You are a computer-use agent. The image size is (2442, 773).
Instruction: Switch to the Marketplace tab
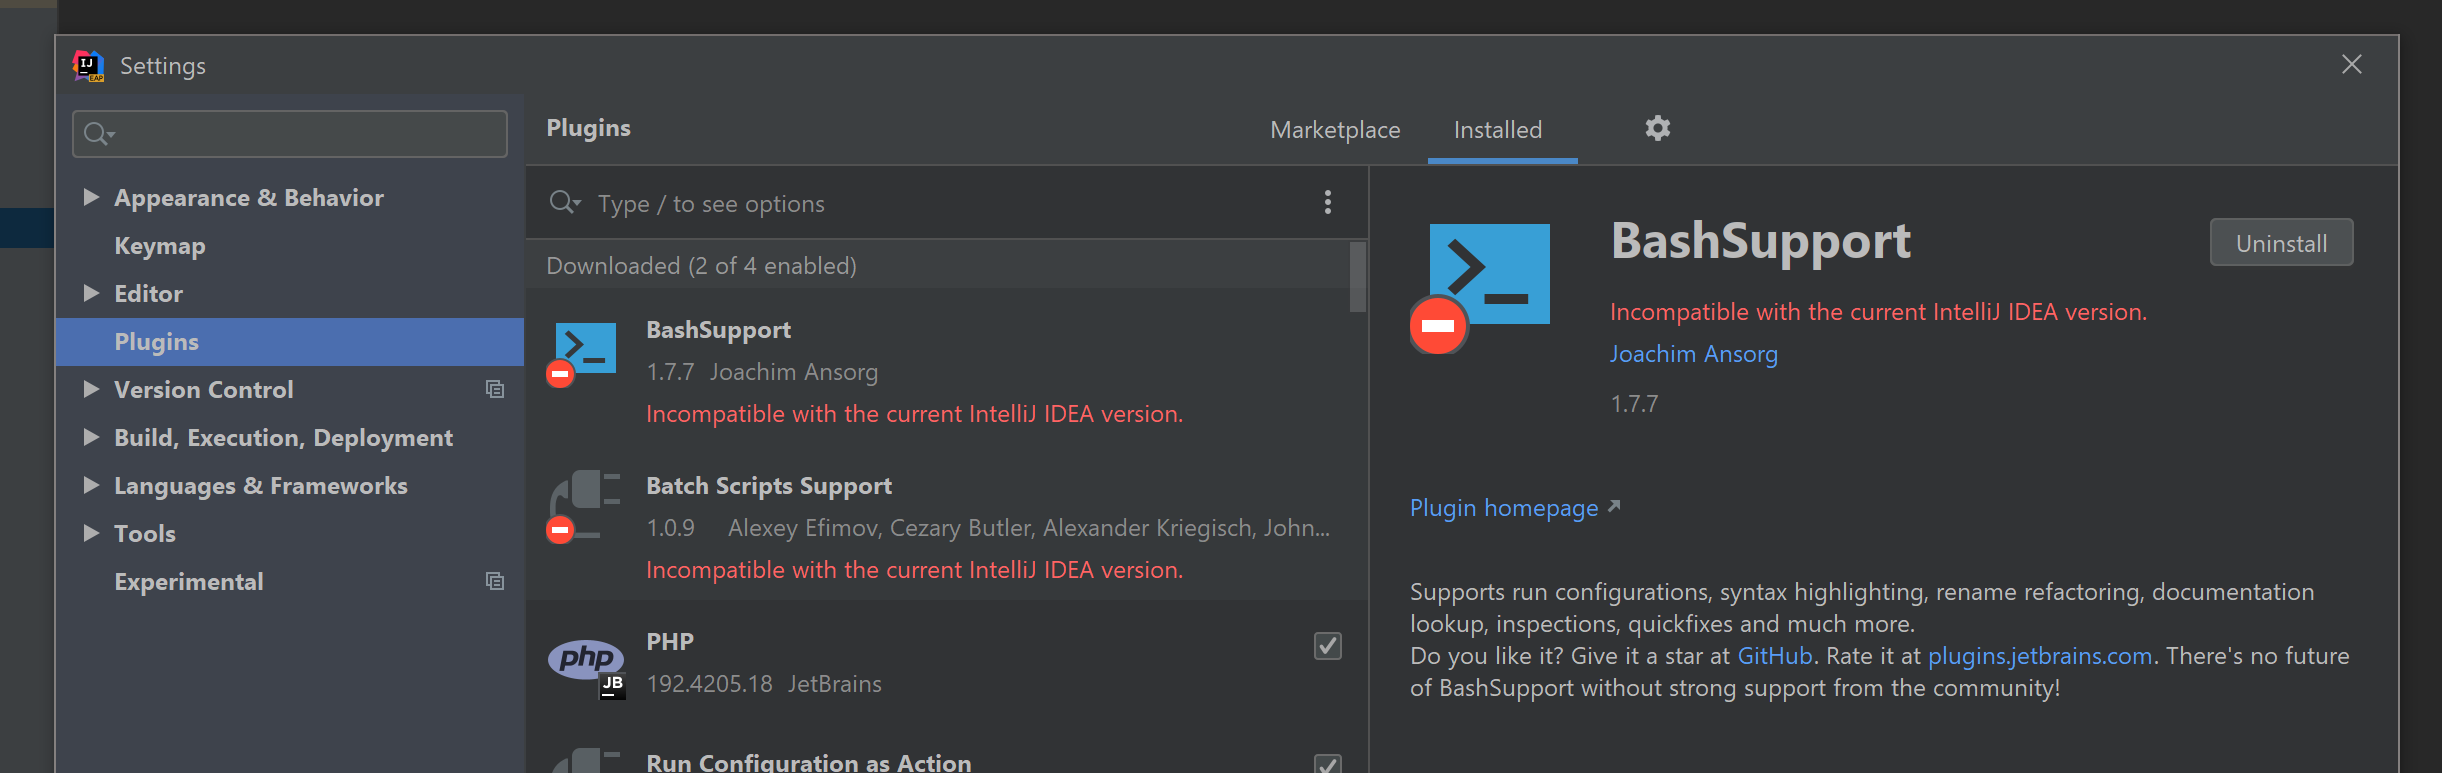[1335, 129]
